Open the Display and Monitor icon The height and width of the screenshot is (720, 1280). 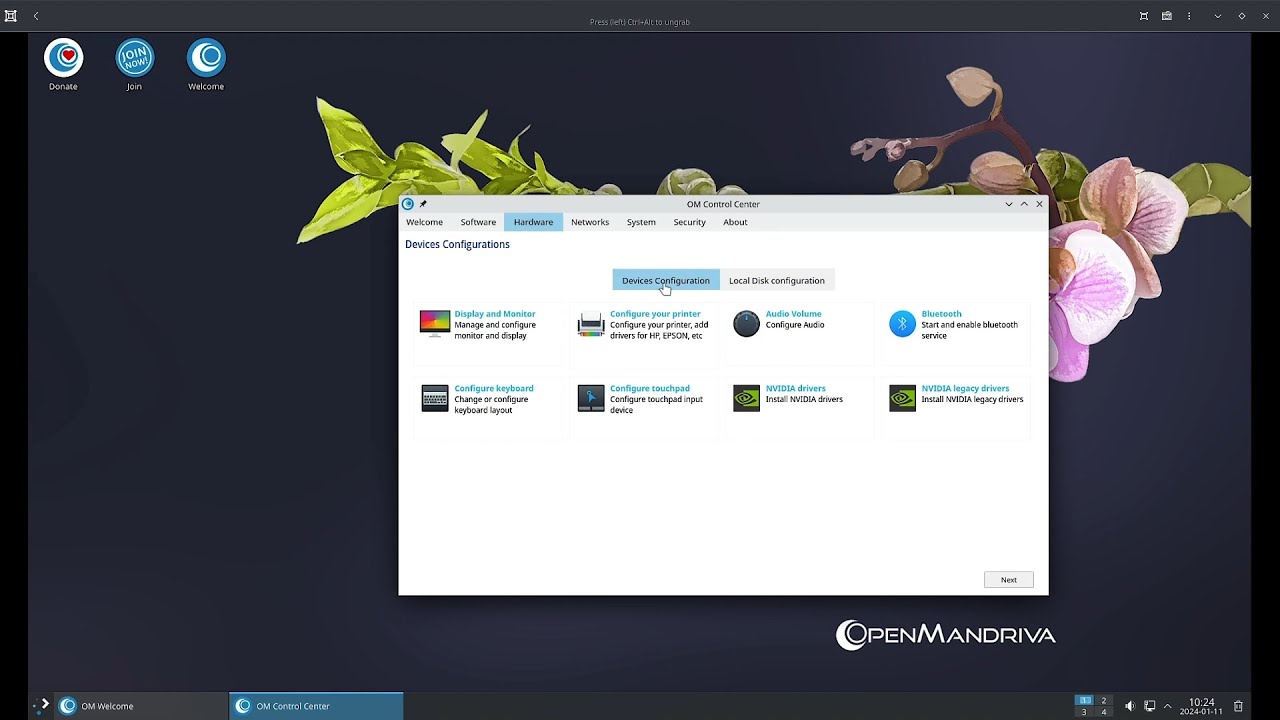pos(435,324)
